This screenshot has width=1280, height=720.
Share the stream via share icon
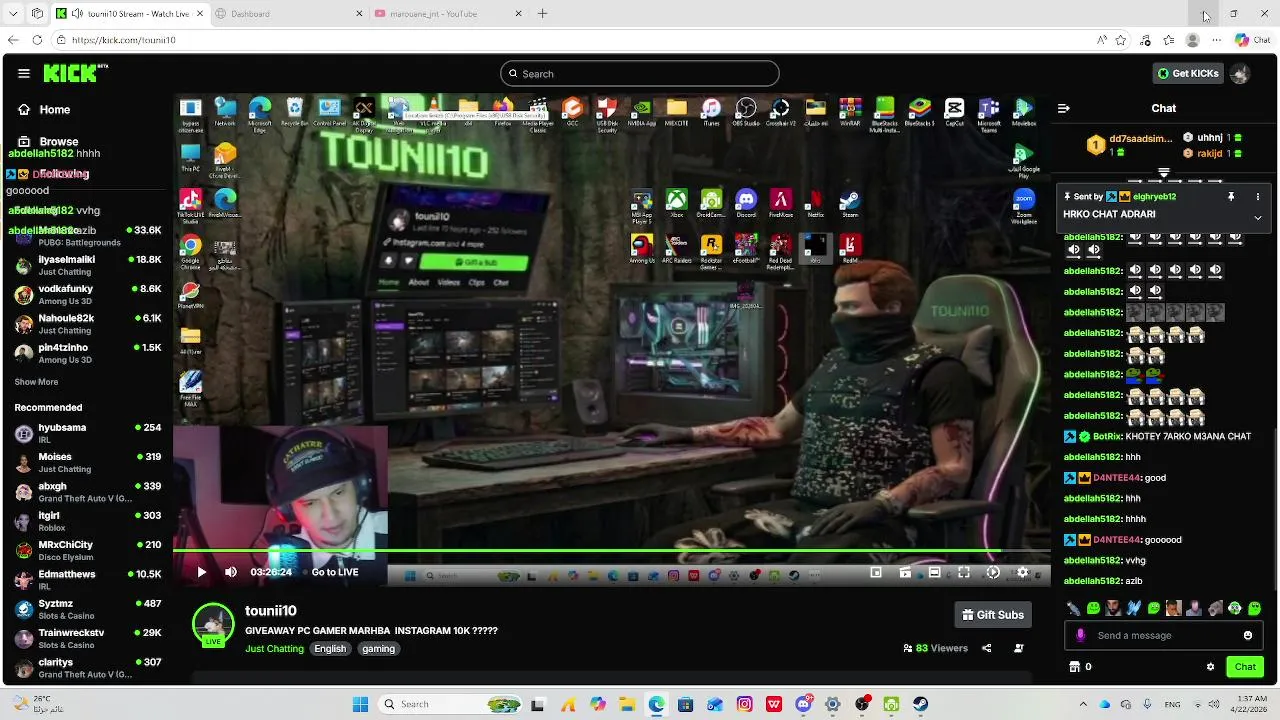coord(986,648)
